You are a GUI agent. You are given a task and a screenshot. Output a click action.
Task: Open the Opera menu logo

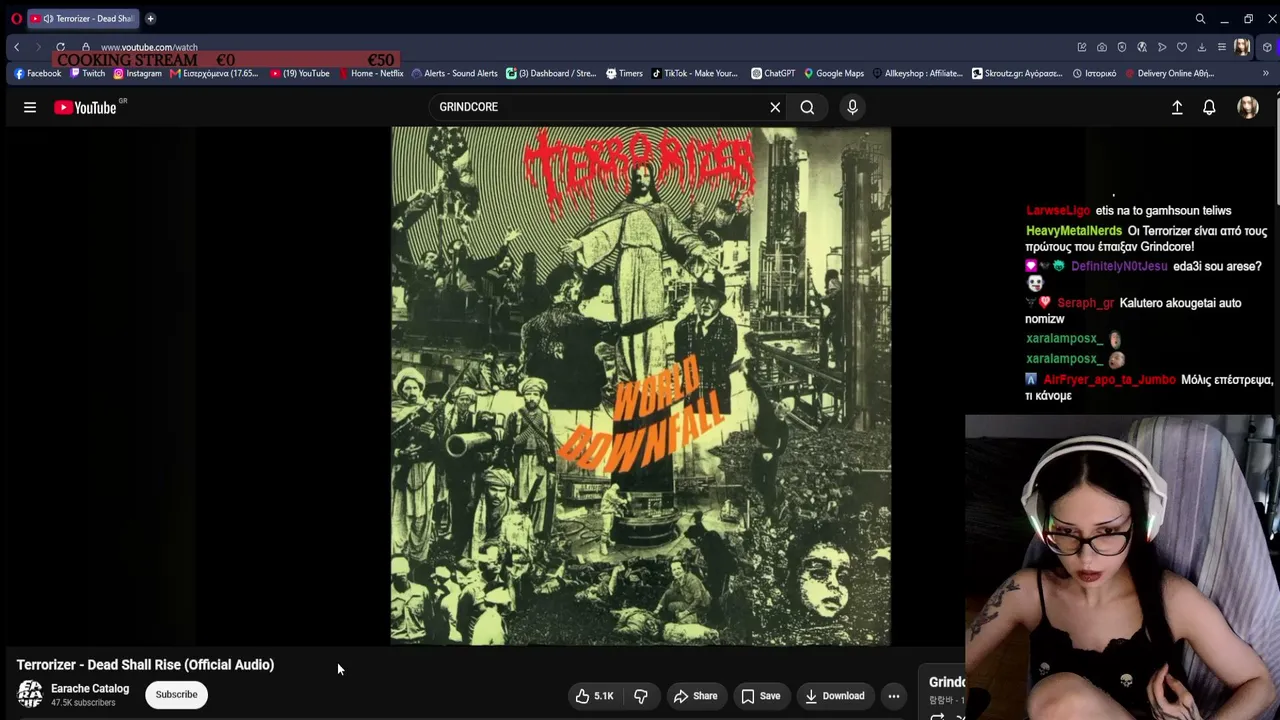tap(16, 18)
